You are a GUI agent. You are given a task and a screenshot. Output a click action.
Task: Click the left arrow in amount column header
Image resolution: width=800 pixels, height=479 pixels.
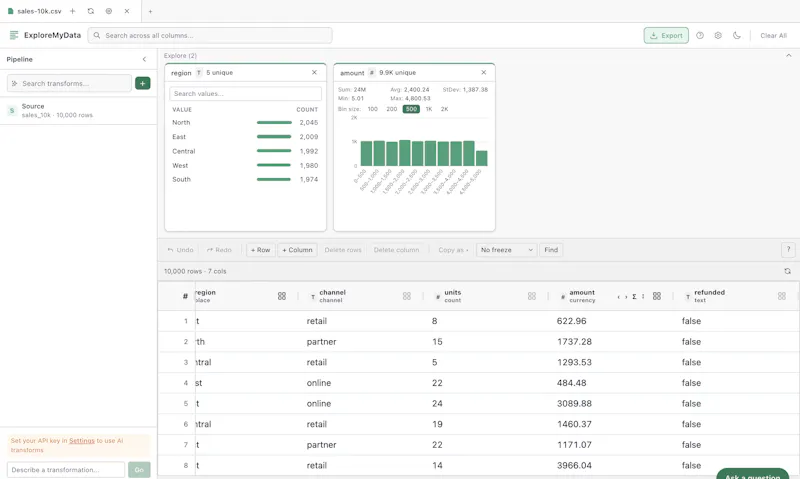click(x=618, y=296)
